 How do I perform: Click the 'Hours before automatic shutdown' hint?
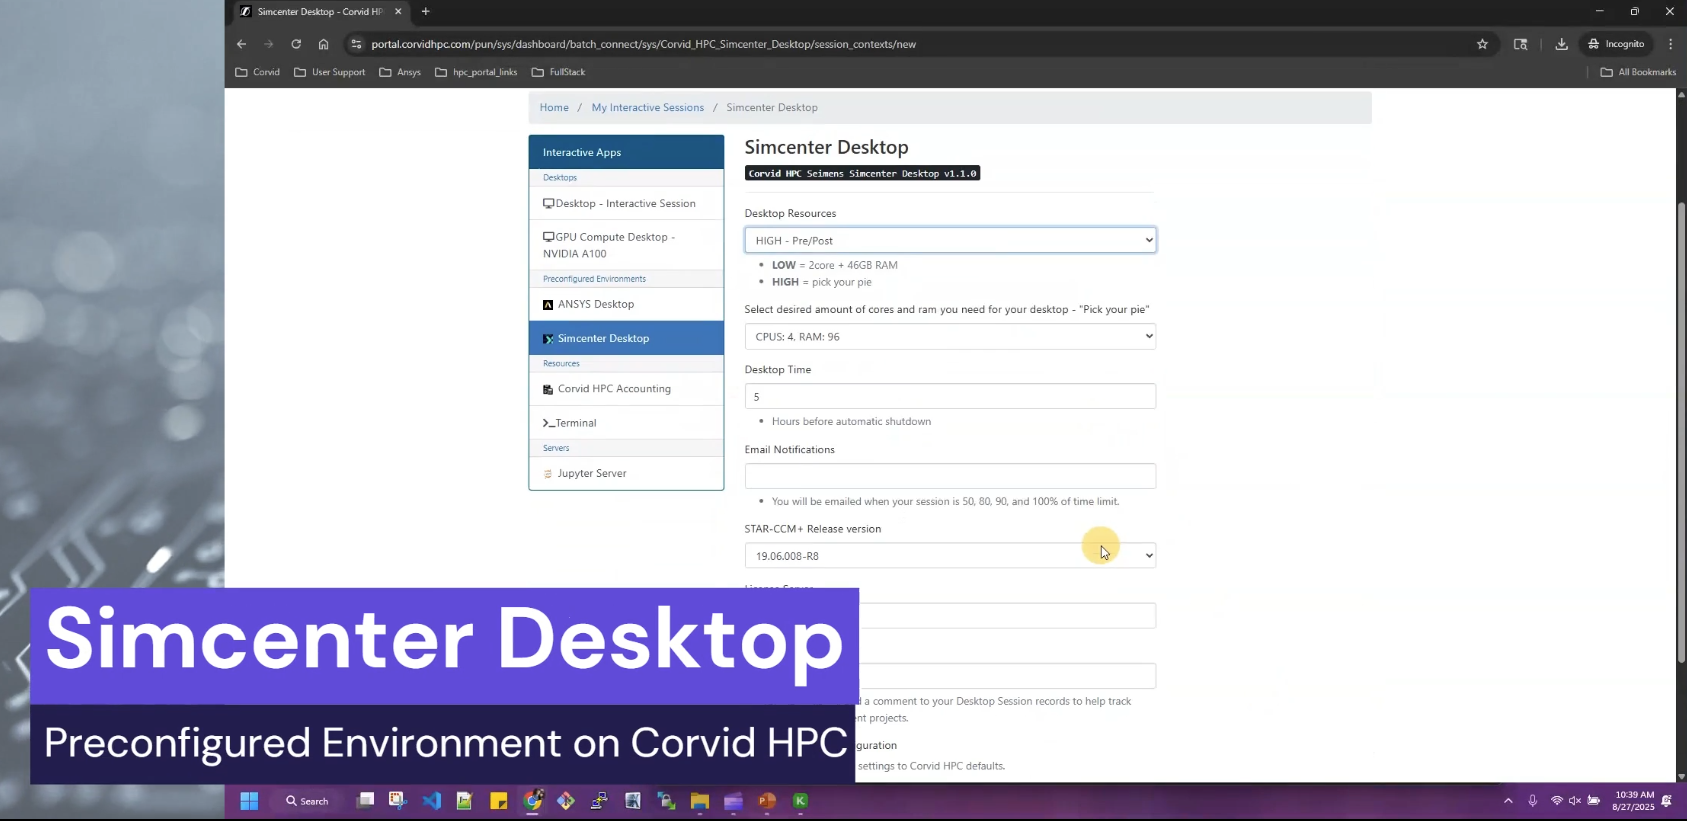pos(851,422)
